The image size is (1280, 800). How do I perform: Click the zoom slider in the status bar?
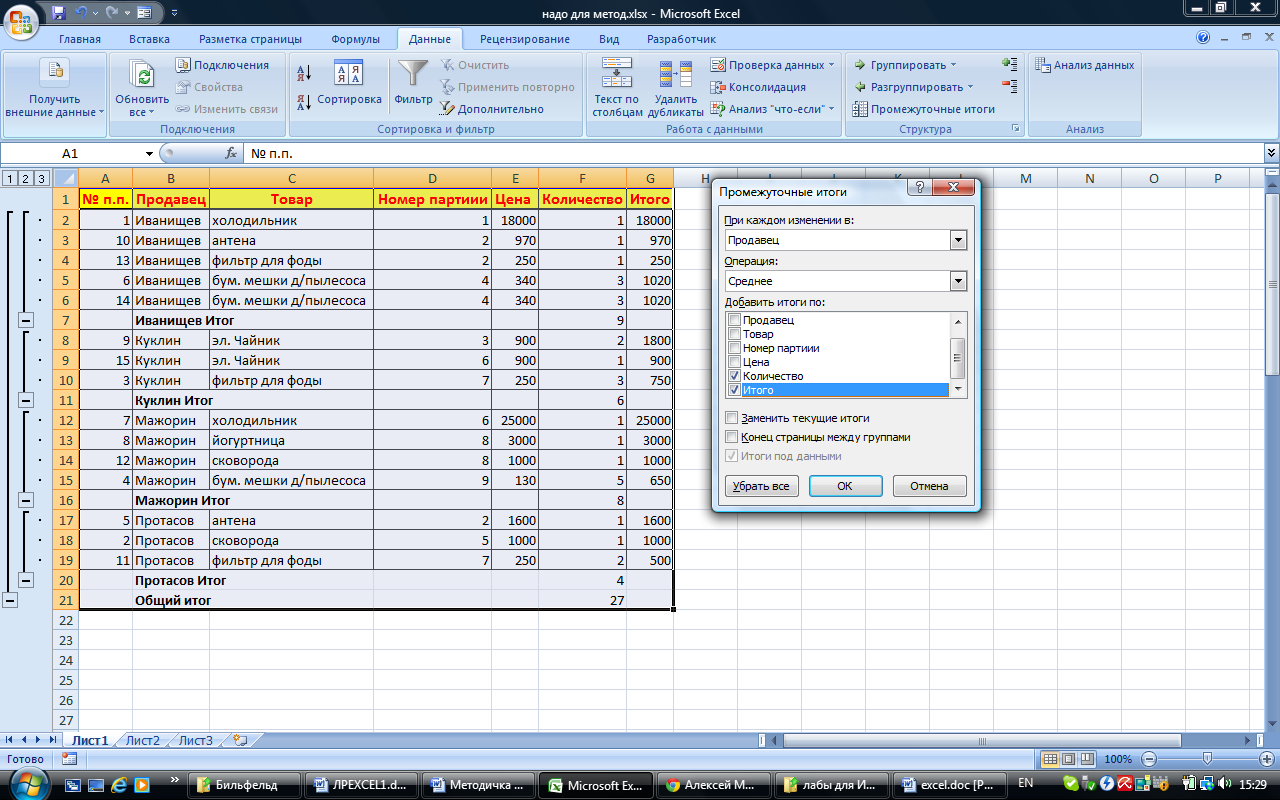click(x=1207, y=759)
